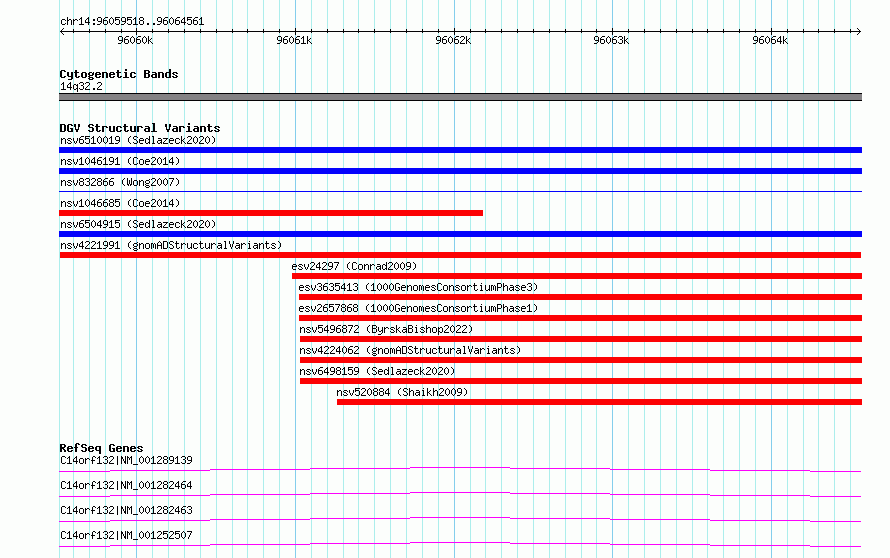Select the Cytogenetic Bands track title
Screen dimensions: 890x558
point(119,74)
